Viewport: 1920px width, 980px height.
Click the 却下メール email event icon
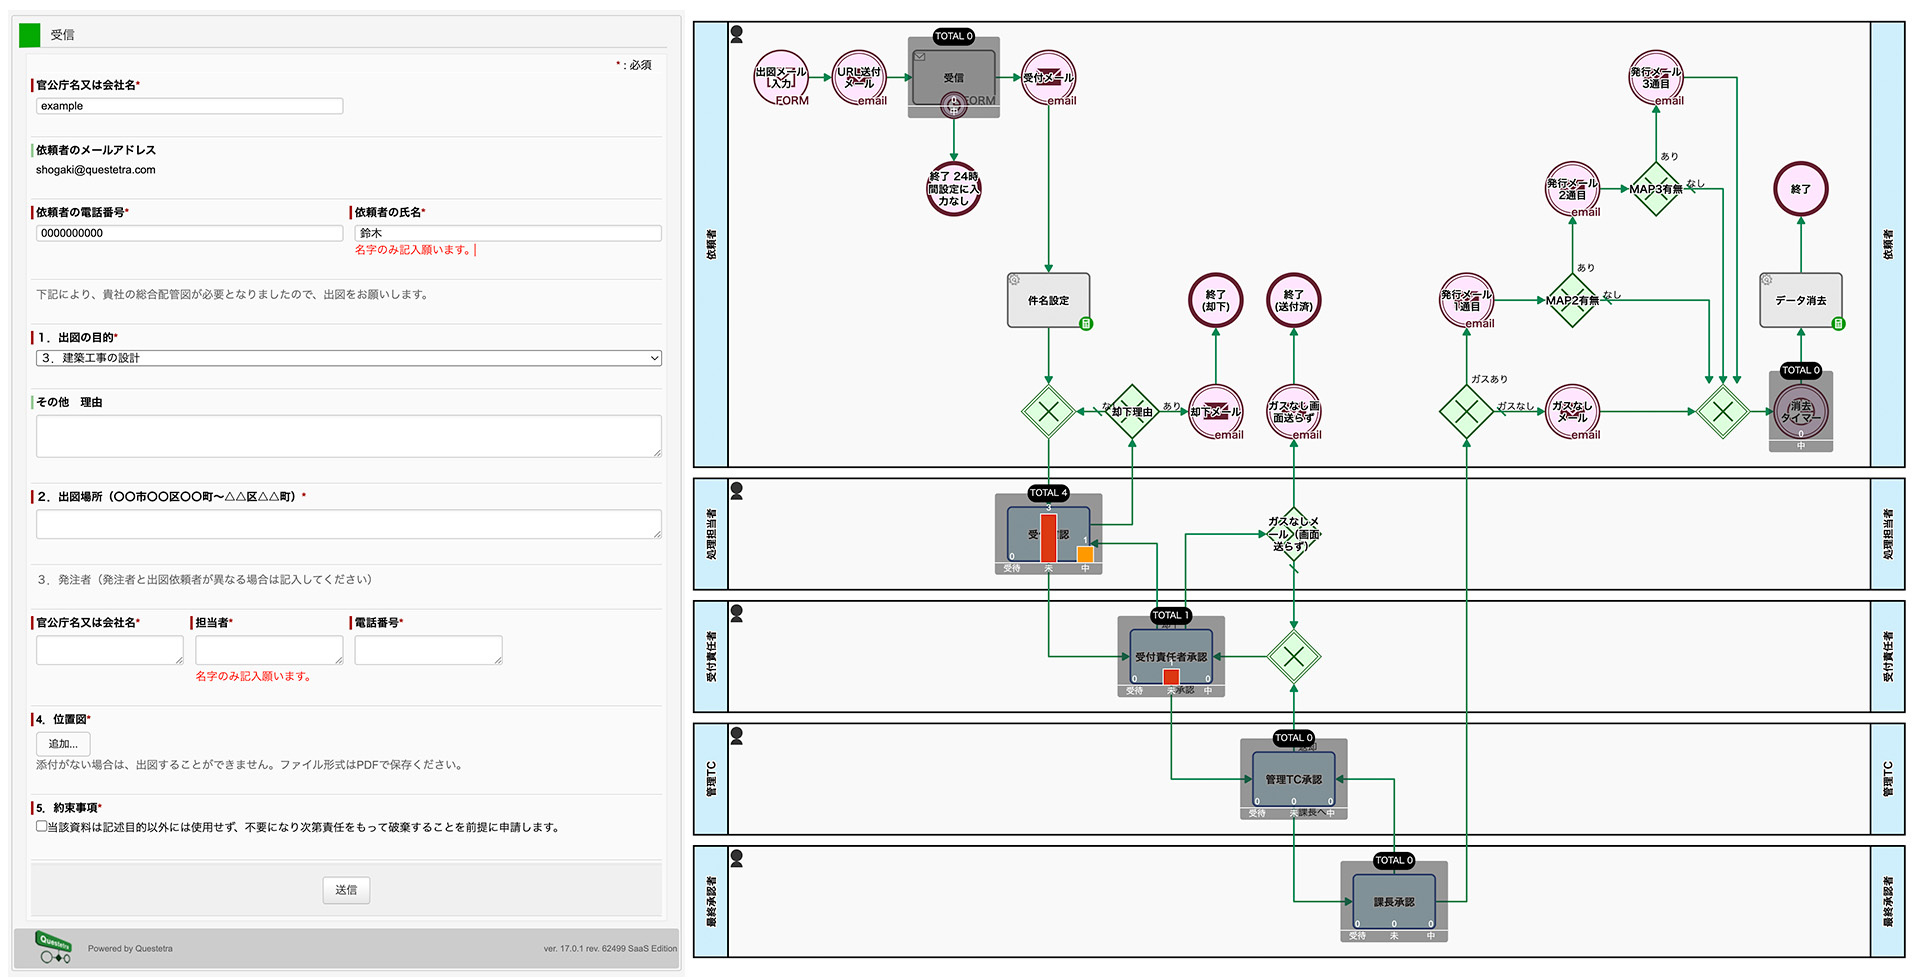tap(1216, 411)
